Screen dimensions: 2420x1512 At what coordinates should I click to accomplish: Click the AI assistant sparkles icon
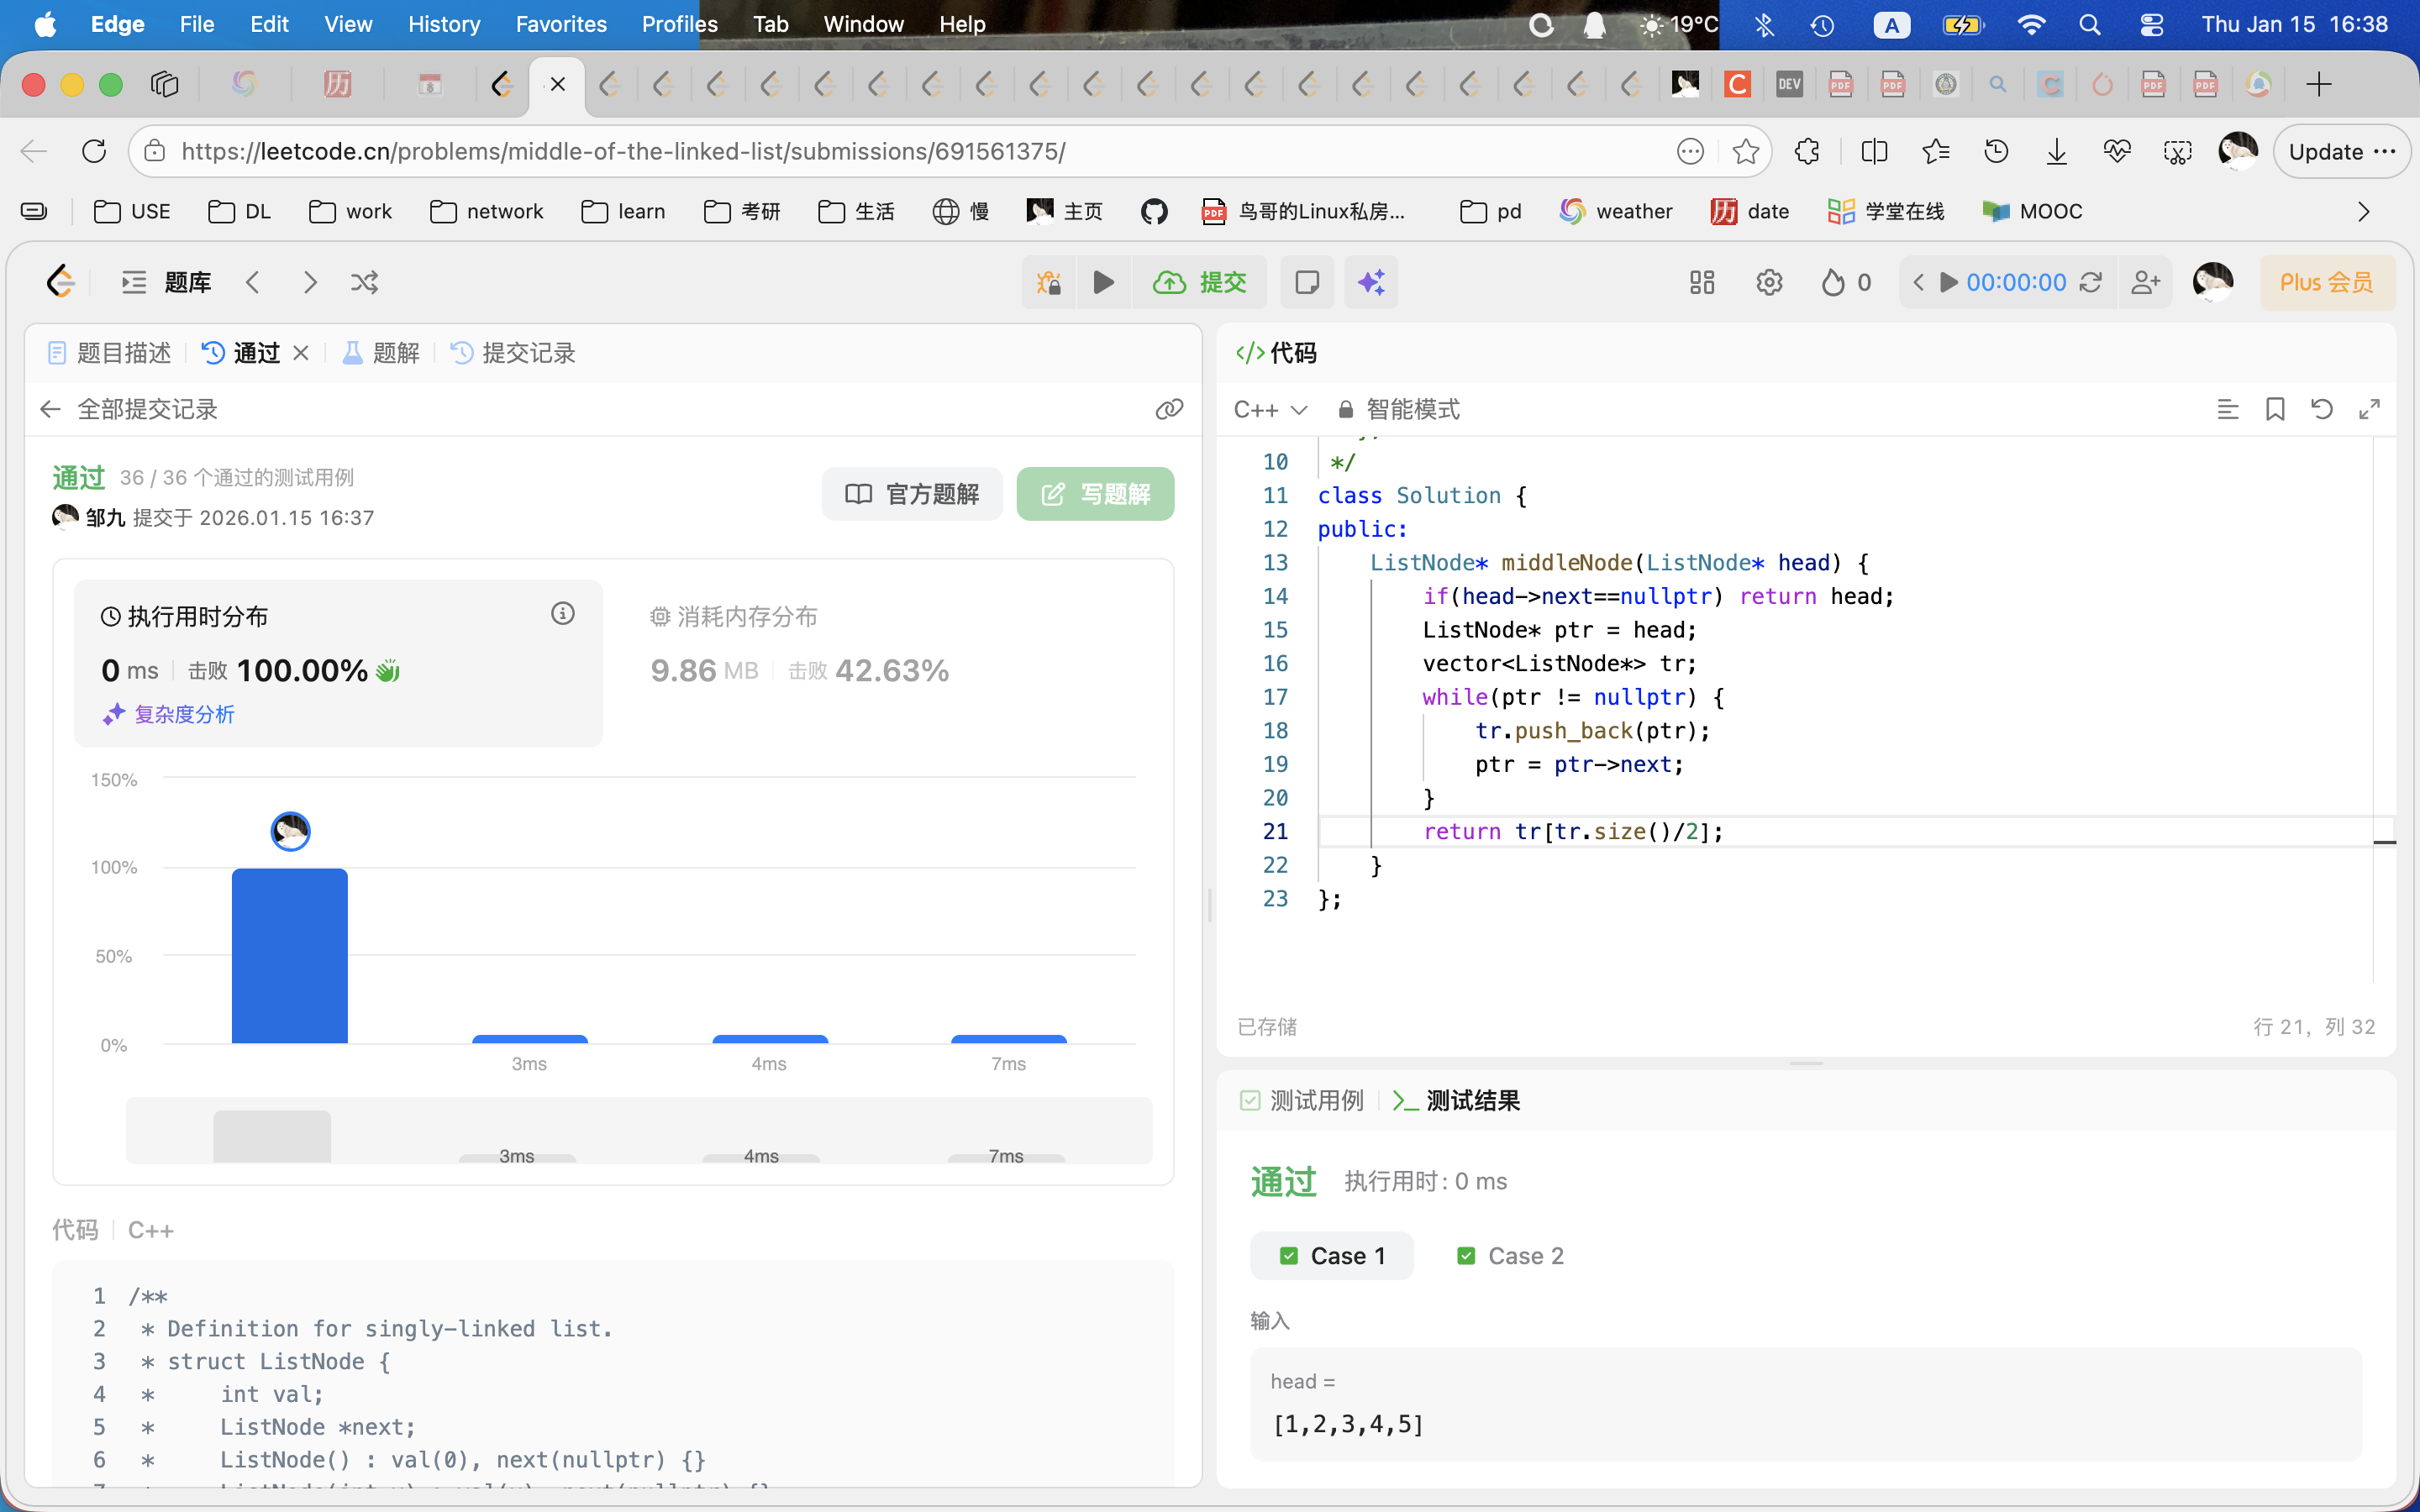[1370, 282]
